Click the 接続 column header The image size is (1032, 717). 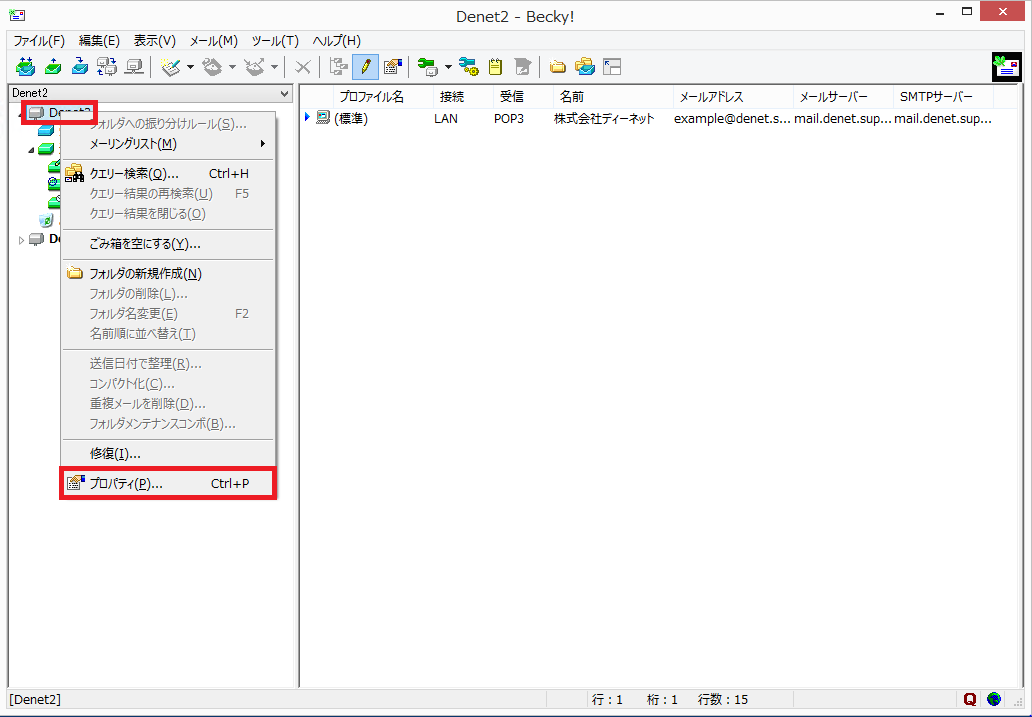click(463, 97)
